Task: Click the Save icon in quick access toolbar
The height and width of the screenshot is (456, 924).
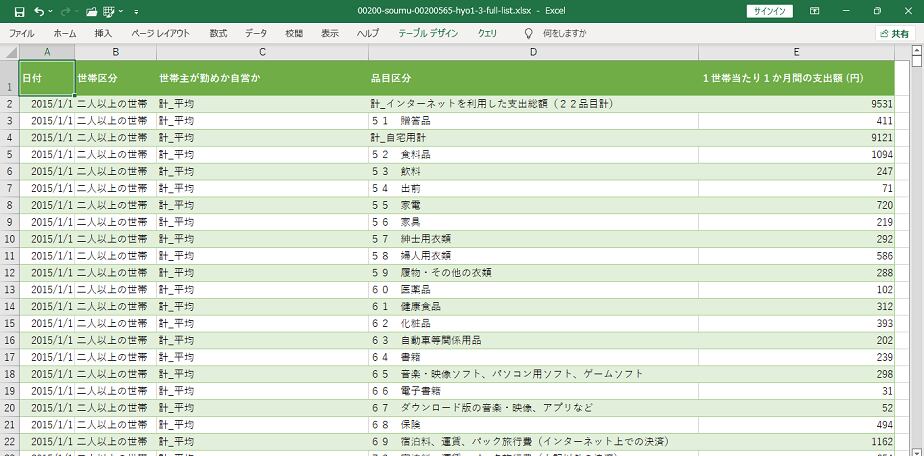Action: (19, 11)
